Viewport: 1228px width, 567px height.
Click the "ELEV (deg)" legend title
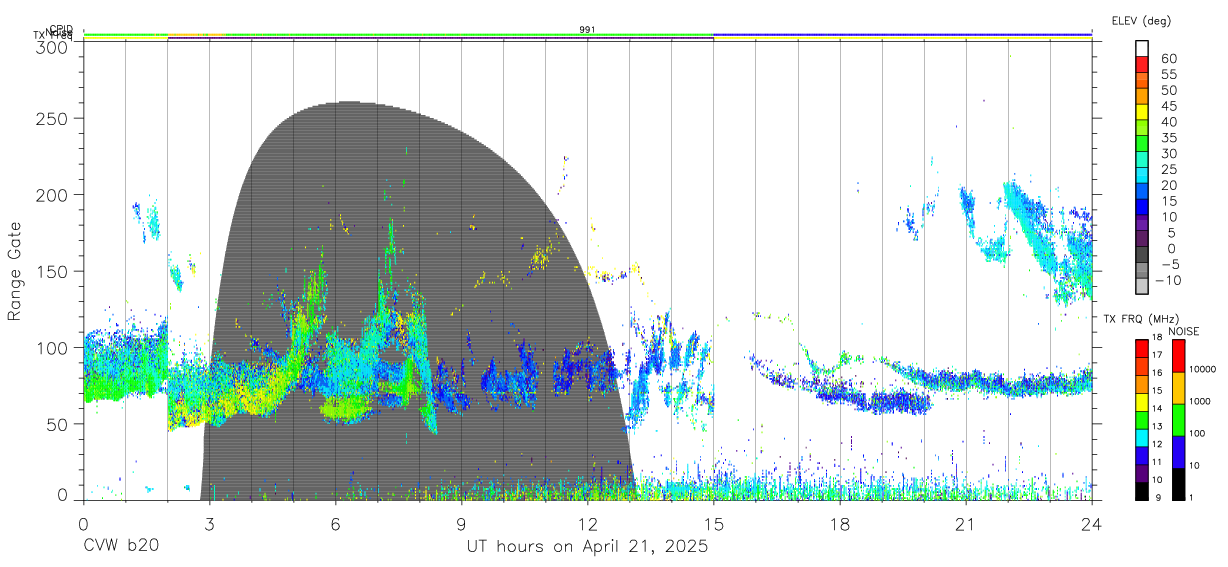tap(1141, 20)
